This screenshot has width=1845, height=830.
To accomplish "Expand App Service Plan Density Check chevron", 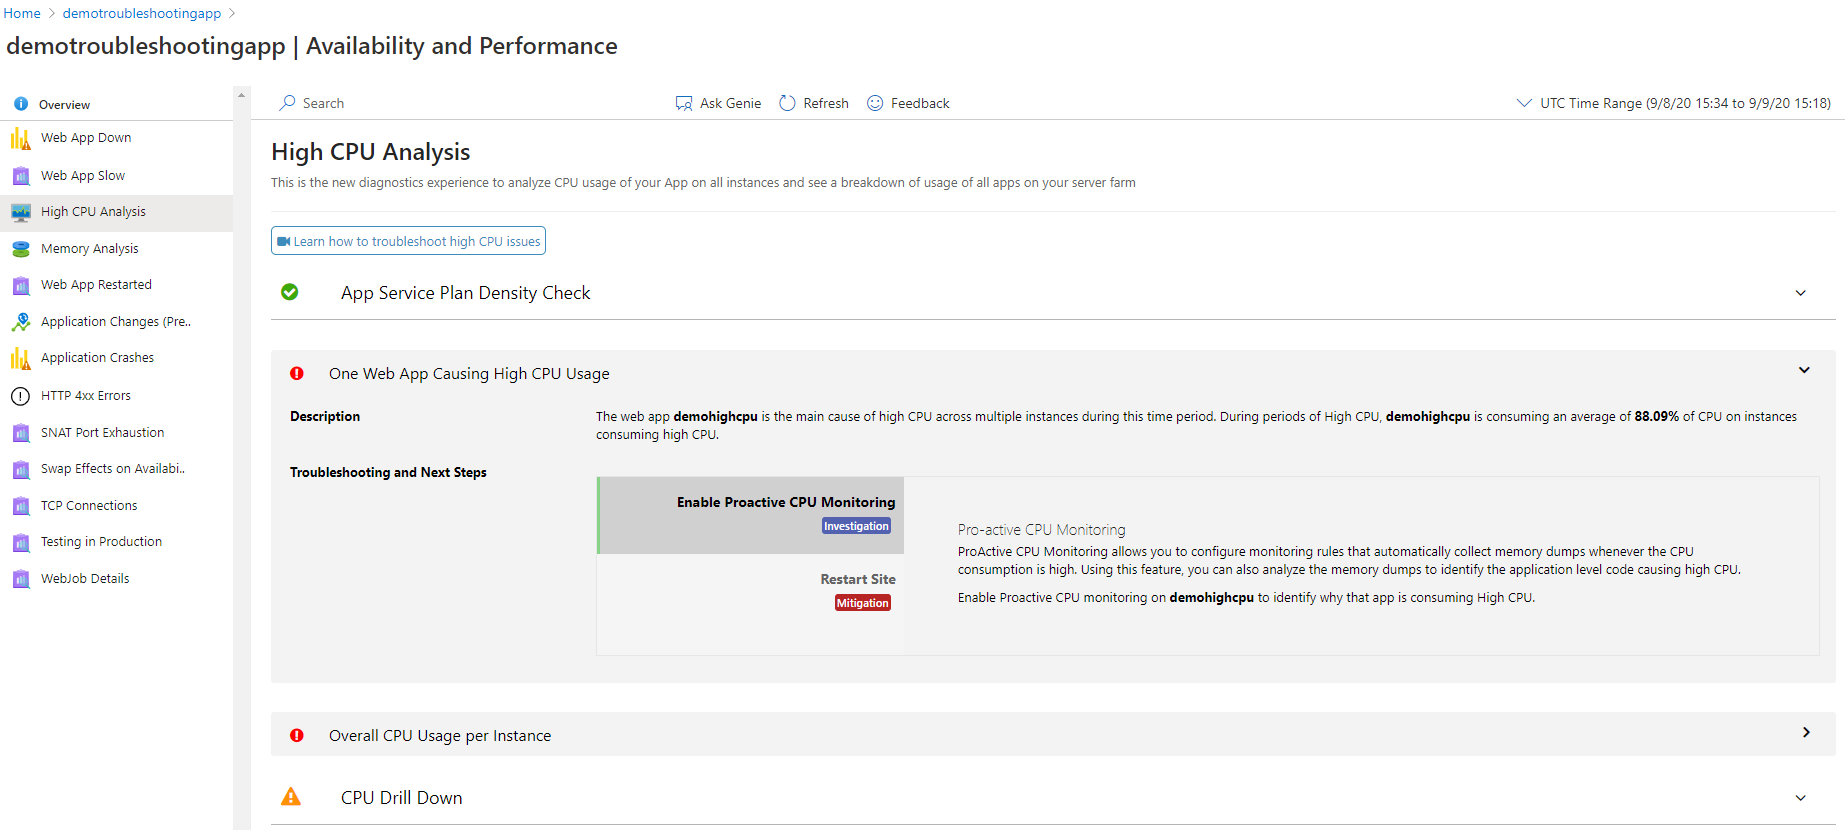I will (1800, 293).
